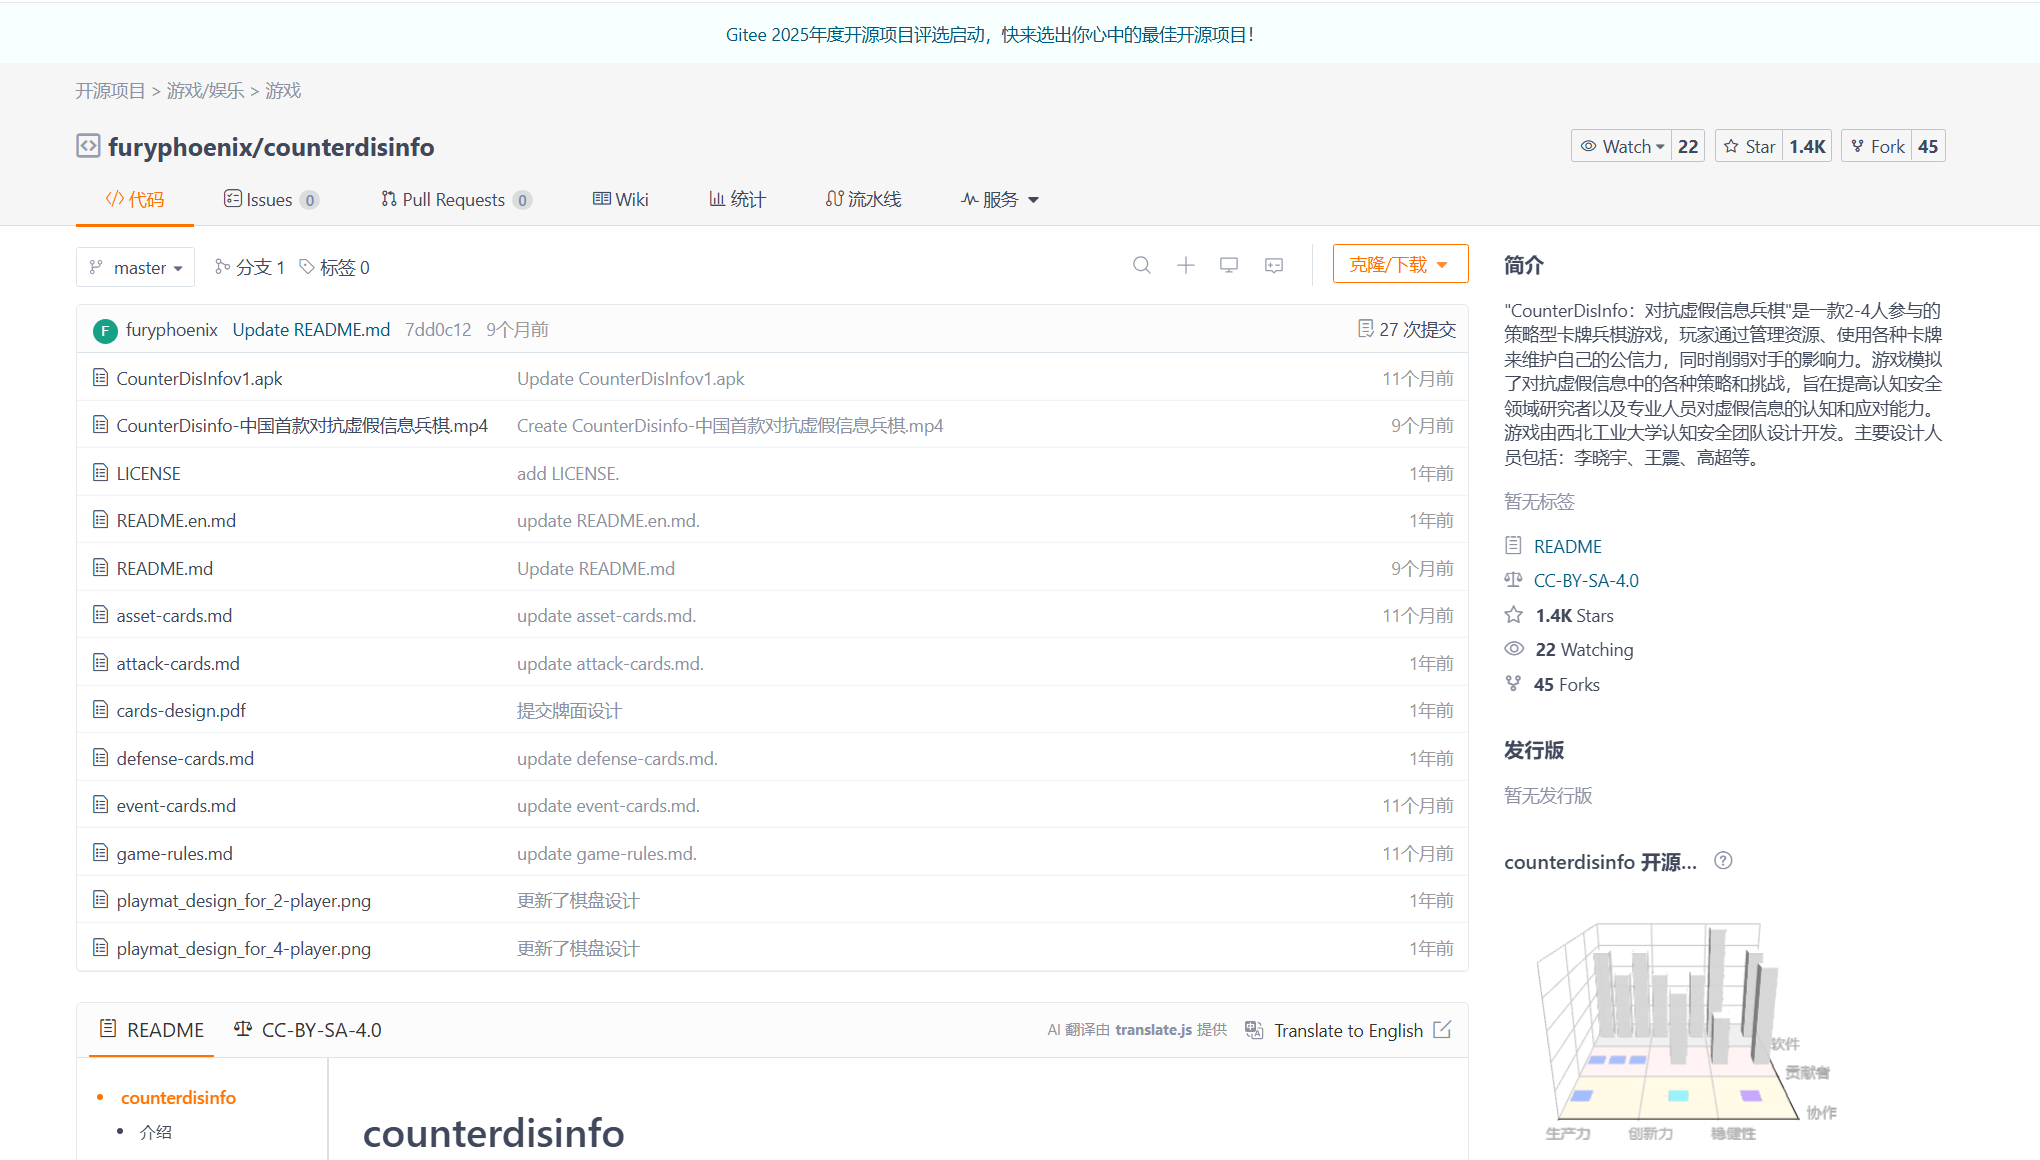Fork the repository
Screen dimensions: 2040x1160
[1877, 147]
